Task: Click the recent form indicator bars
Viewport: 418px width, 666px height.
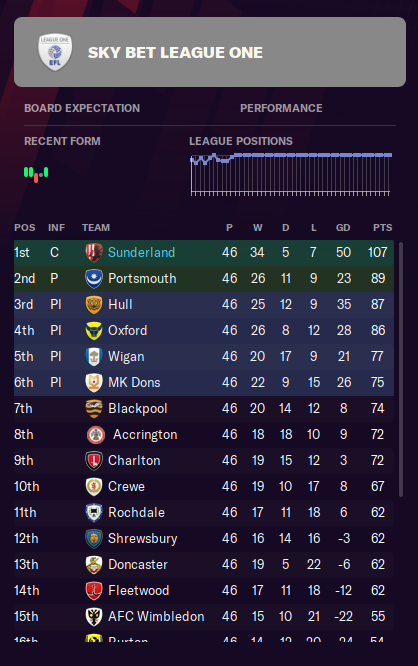Action: tap(36, 174)
